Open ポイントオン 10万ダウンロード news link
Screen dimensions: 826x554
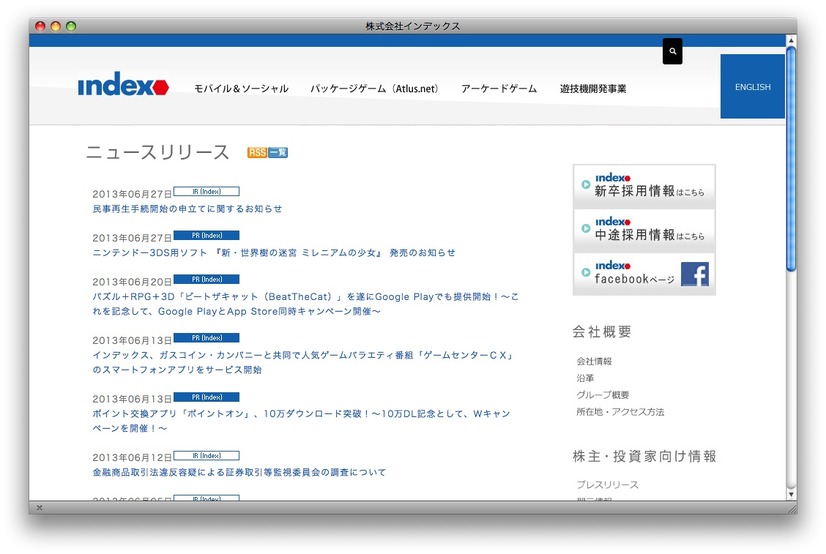(x=301, y=421)
